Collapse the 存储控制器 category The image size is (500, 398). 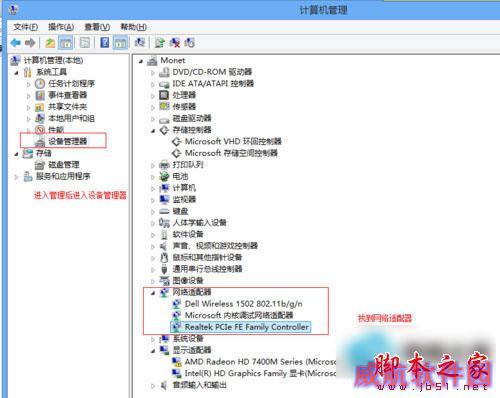point(153,131)
